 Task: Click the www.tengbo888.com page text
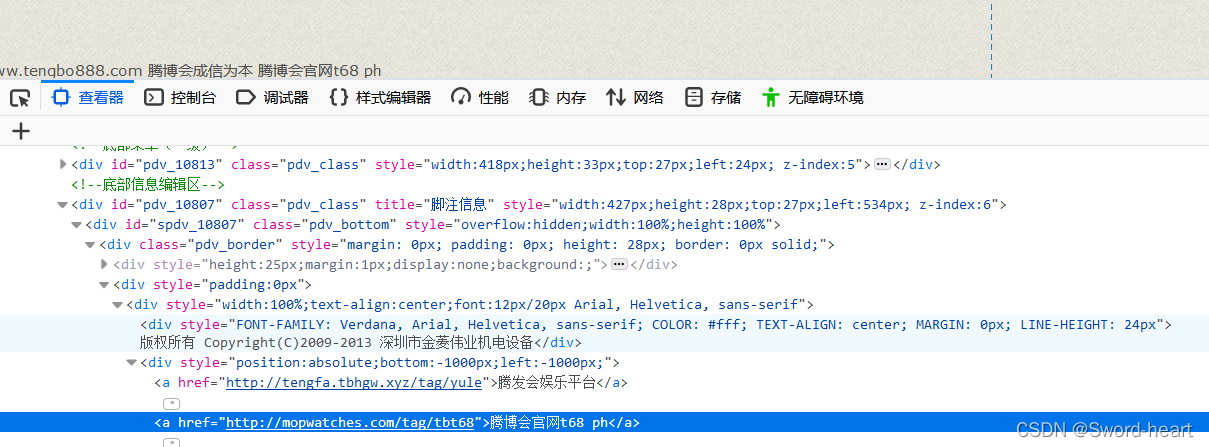[71, 70]
